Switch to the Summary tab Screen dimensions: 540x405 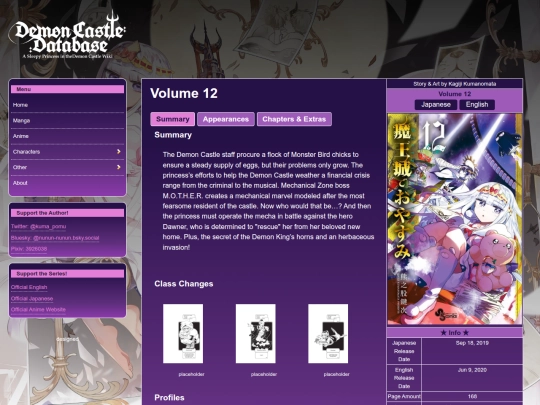[x=173, y=119]
